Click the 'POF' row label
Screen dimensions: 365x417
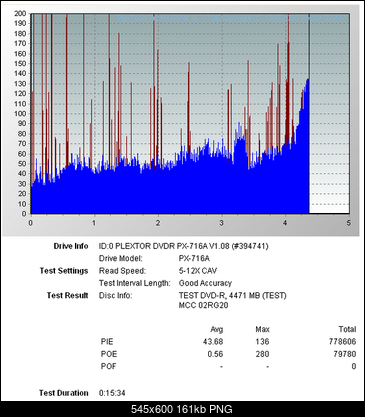pos(109,366)
